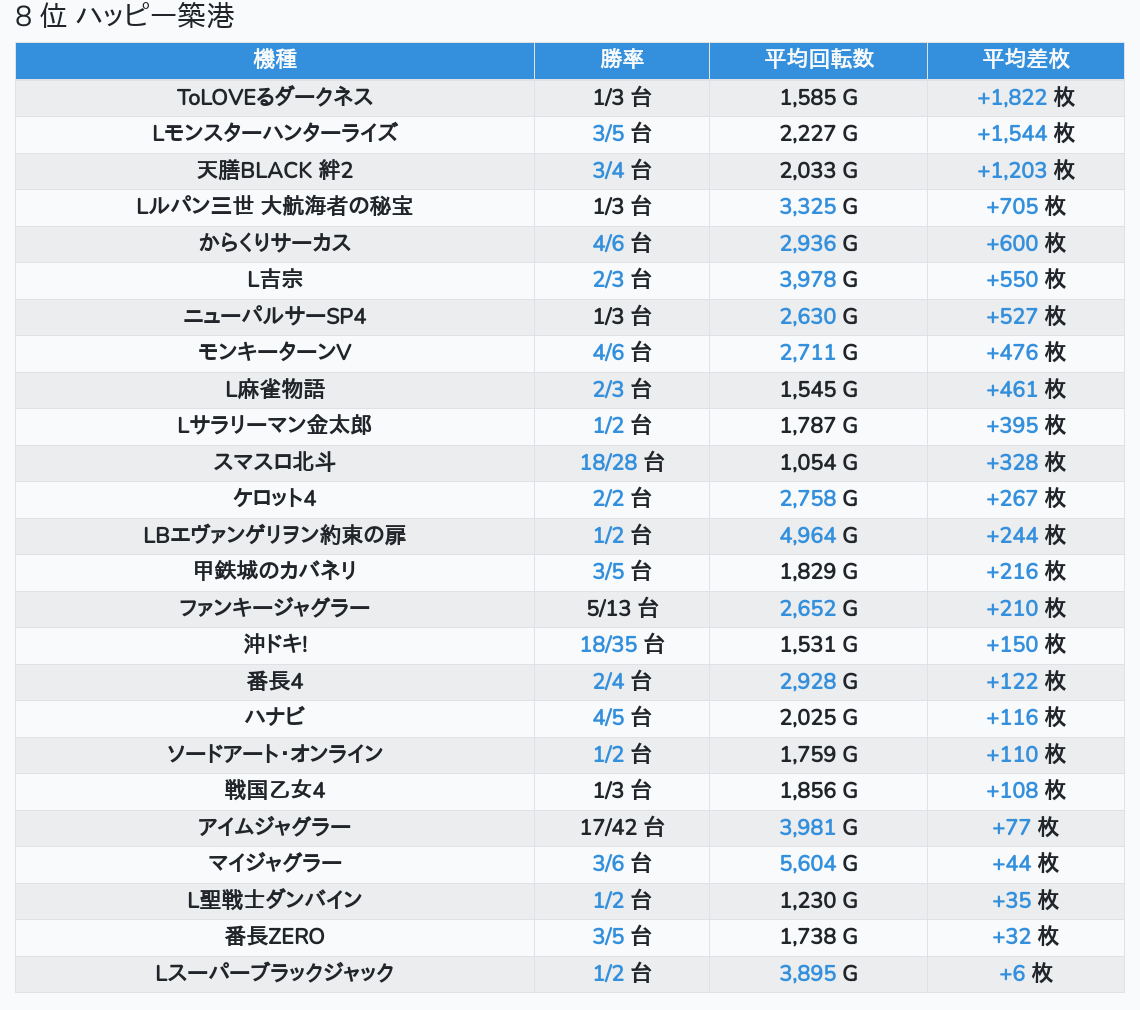The image size is (1140, 1010).
Task: Select the heading 8 位 ハッピー築港
Action: [124, 16]
